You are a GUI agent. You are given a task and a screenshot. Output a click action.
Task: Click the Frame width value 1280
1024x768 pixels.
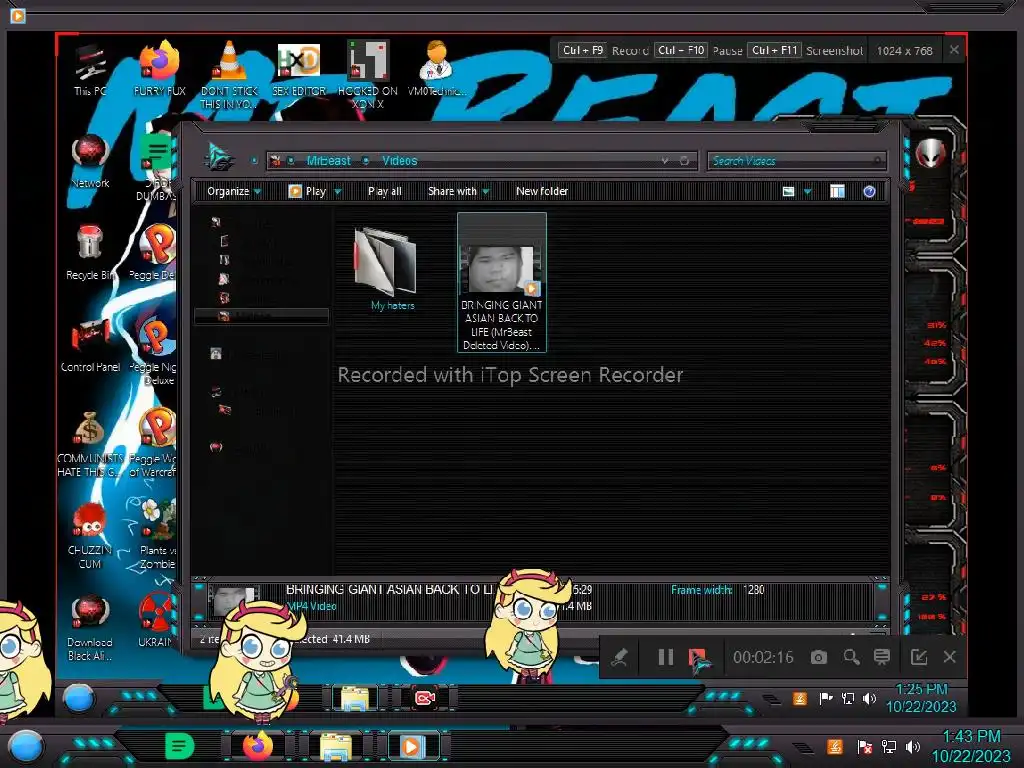[754, 590]
